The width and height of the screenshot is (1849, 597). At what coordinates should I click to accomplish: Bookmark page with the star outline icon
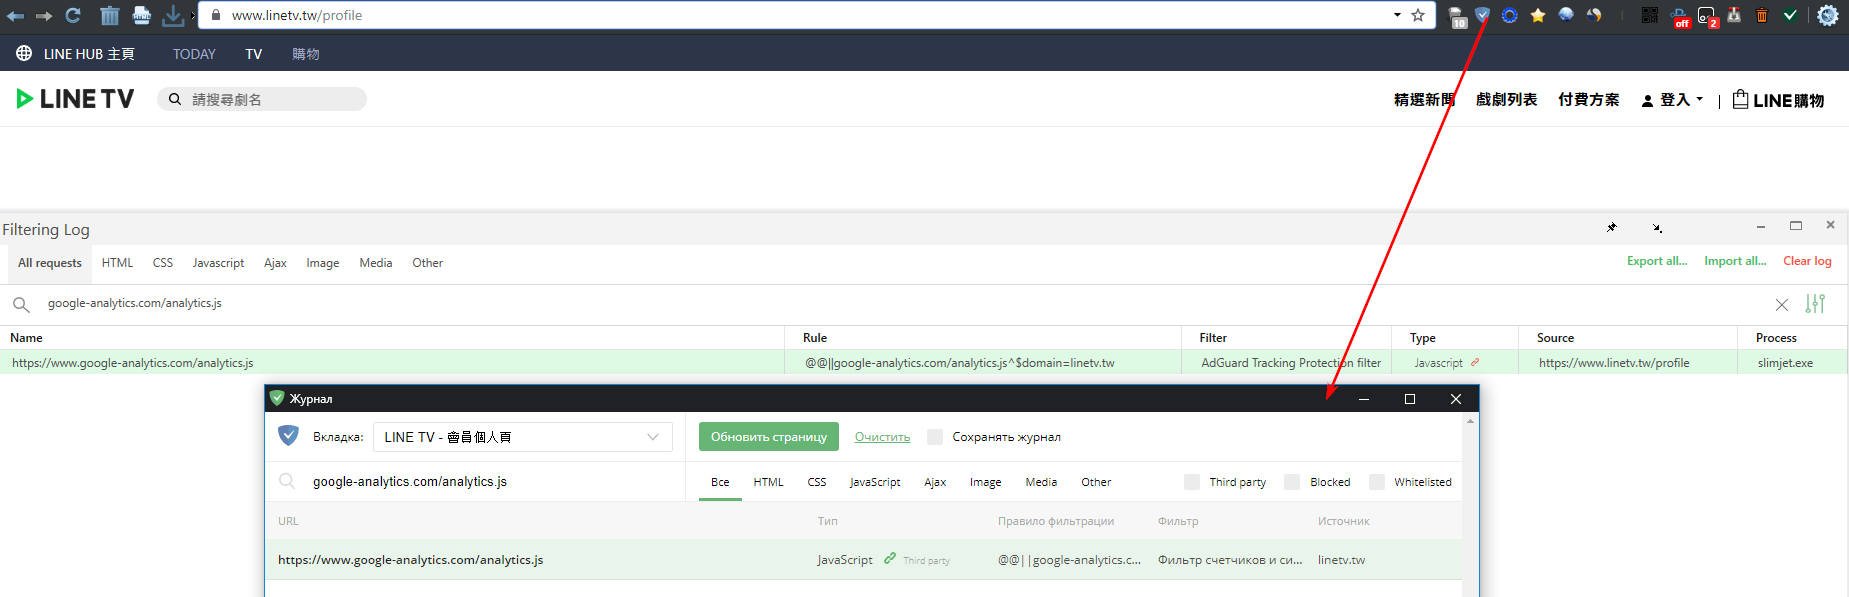point(1418,15)
